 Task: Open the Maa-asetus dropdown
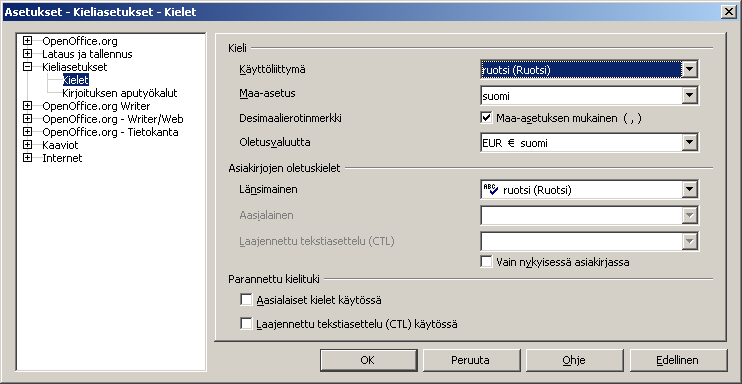click(690, 96)
